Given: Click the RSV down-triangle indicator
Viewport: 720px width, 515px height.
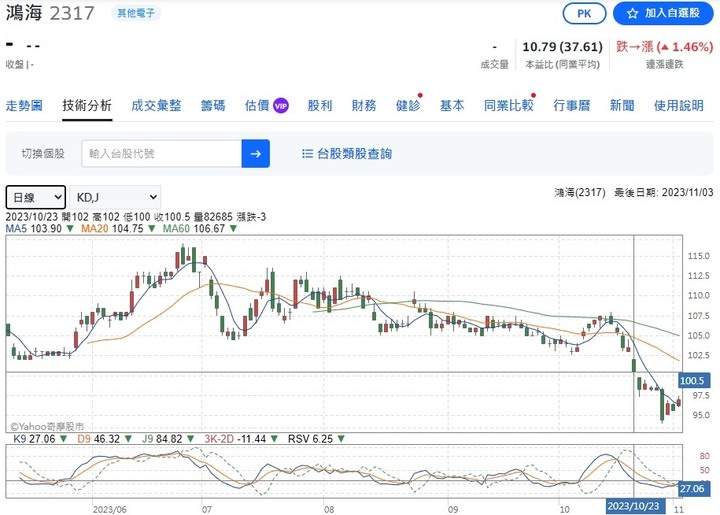Looking at the screenshot, I should point(341,439).
